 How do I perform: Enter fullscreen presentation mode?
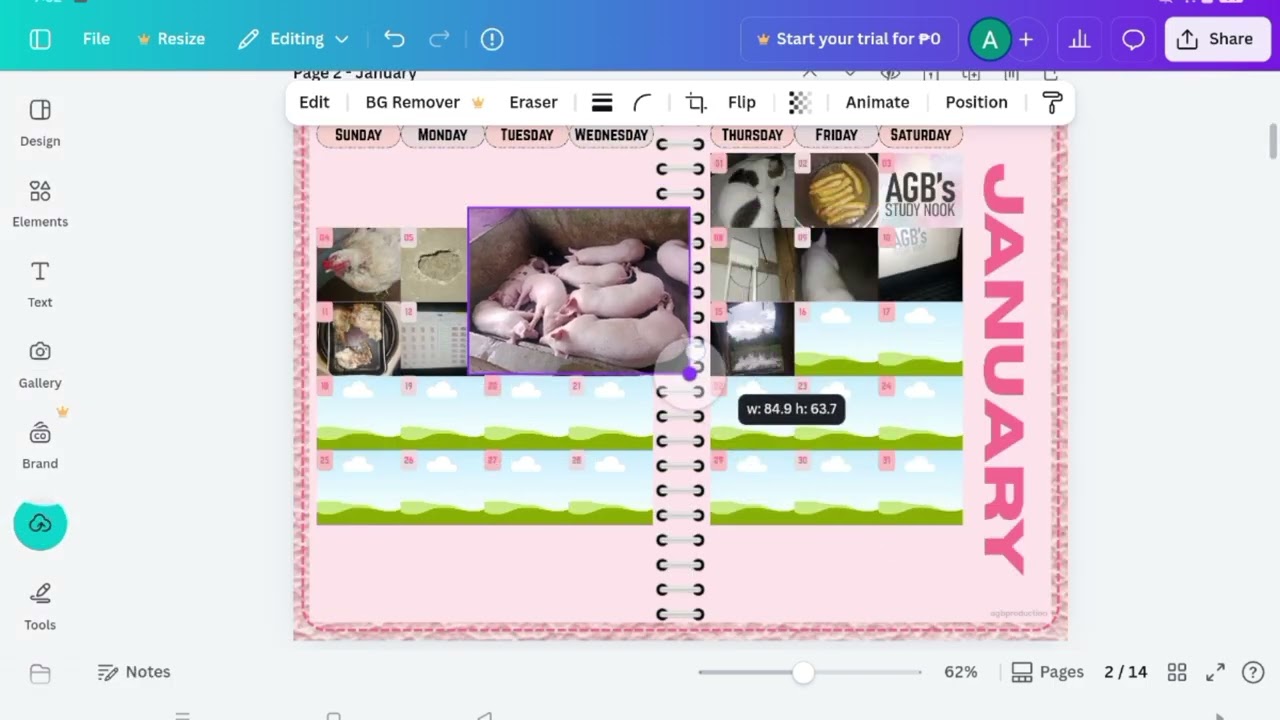click(x=1215, y=672)
